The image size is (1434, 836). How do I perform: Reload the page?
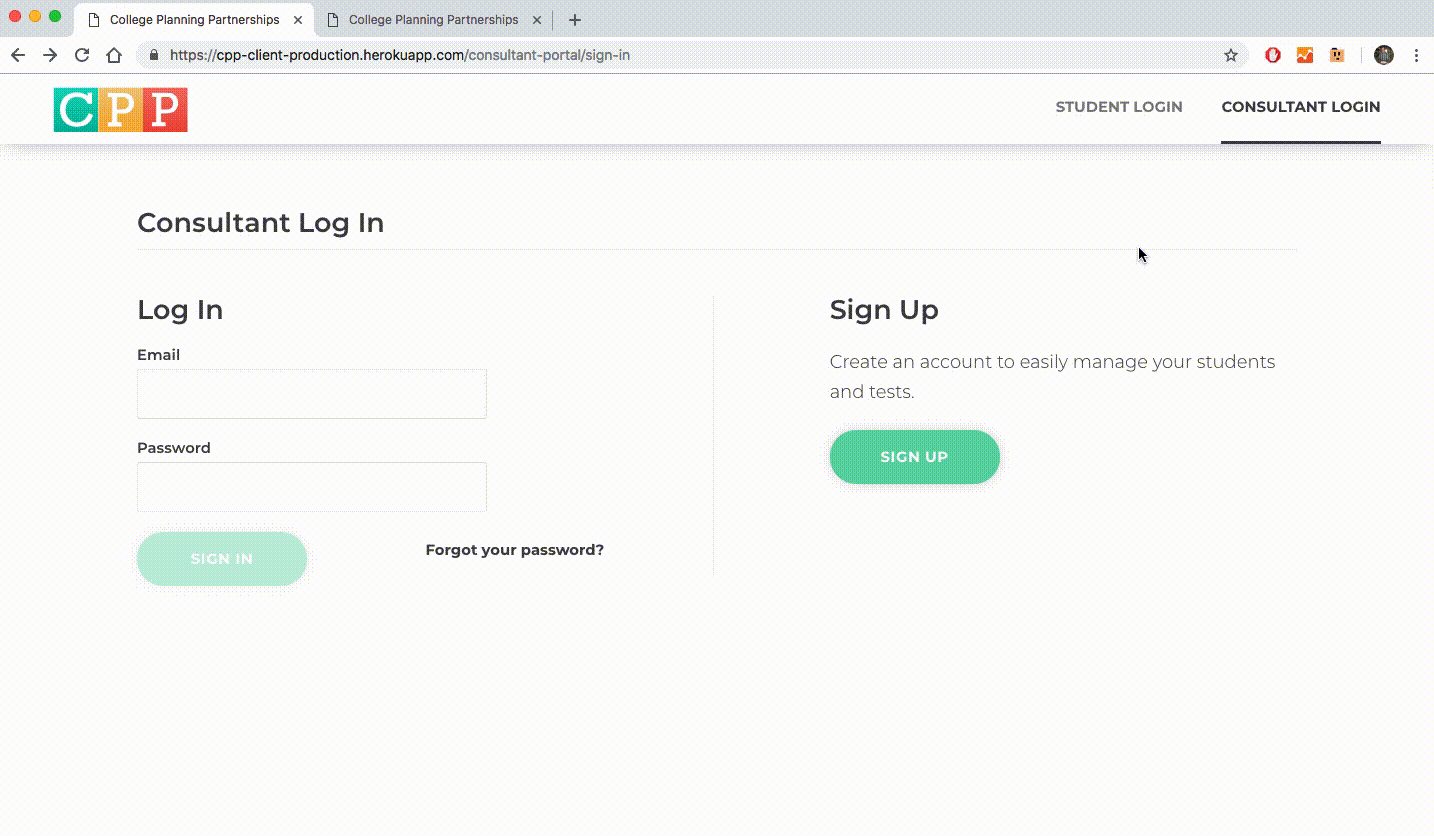coord(82,55)
